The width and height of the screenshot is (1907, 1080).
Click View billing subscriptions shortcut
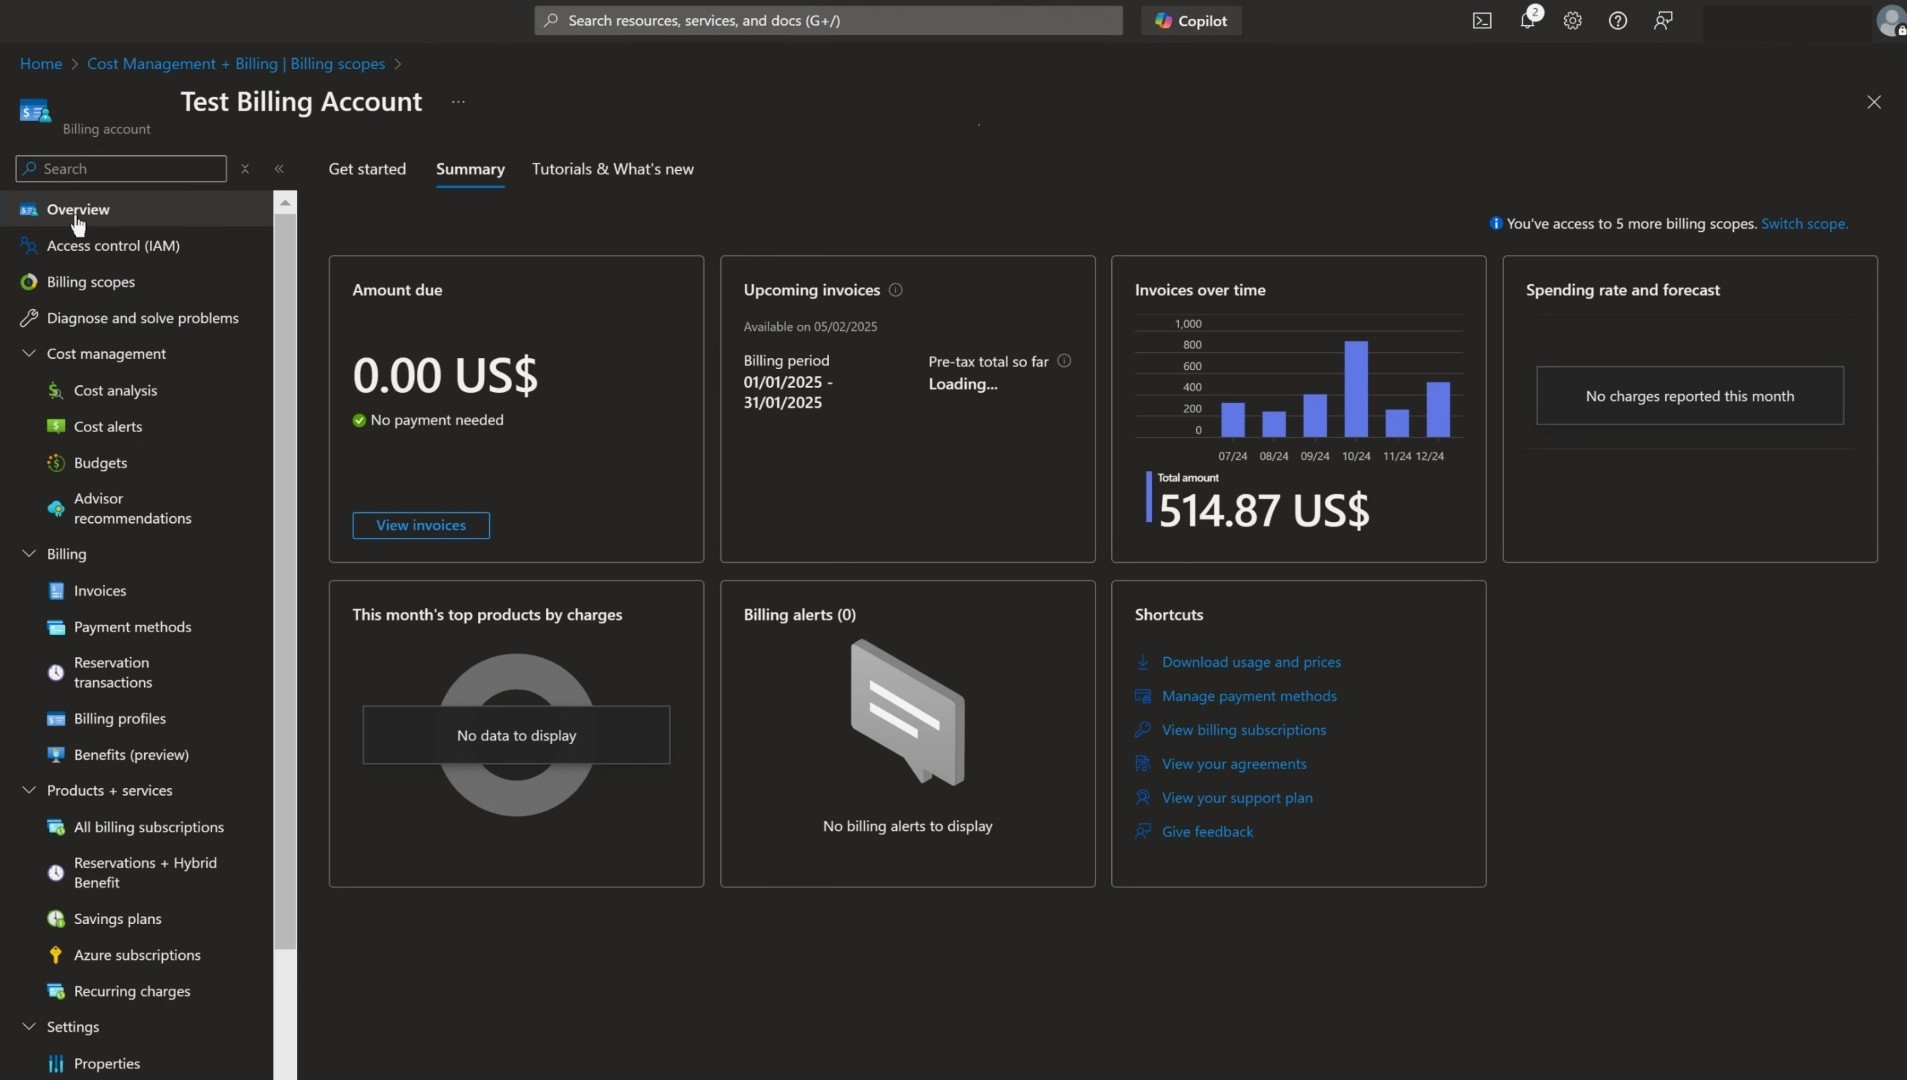pyautogui.click(x=1244, y=730)
